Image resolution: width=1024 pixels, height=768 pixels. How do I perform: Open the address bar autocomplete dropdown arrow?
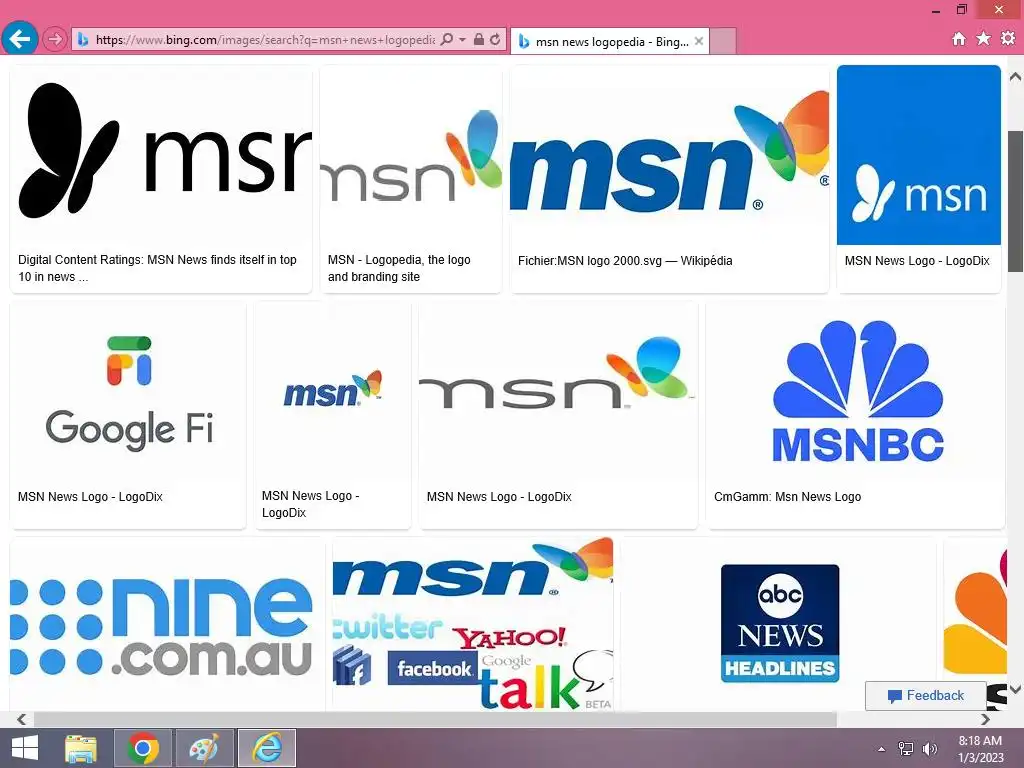462,39
